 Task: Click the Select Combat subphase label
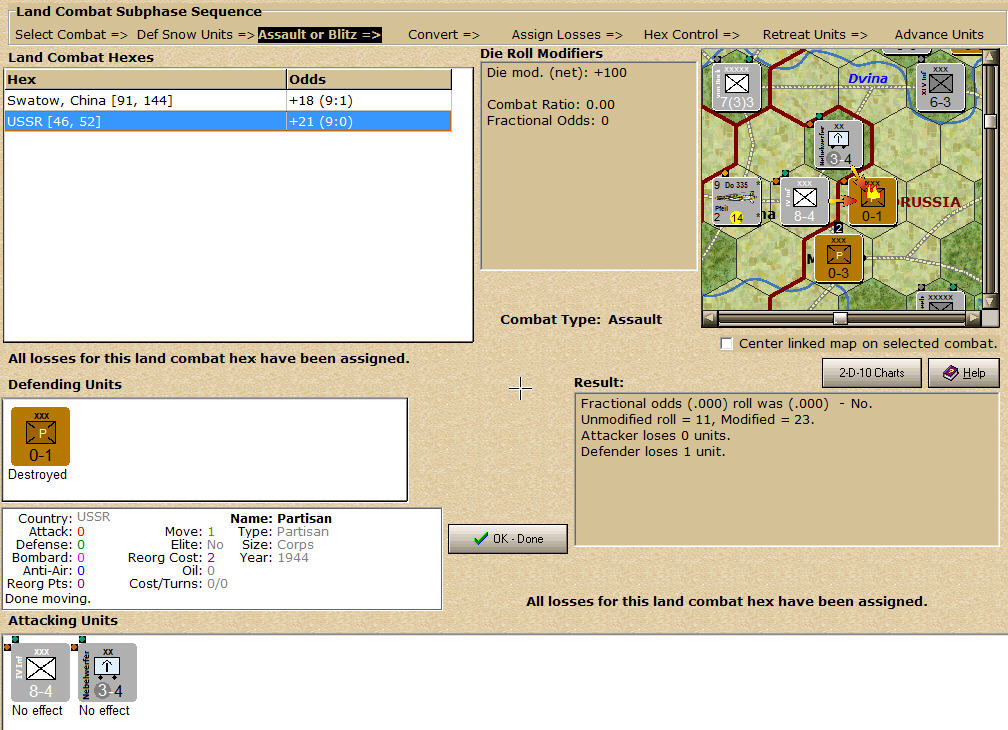pyautogui.click(x=71, y=35)
